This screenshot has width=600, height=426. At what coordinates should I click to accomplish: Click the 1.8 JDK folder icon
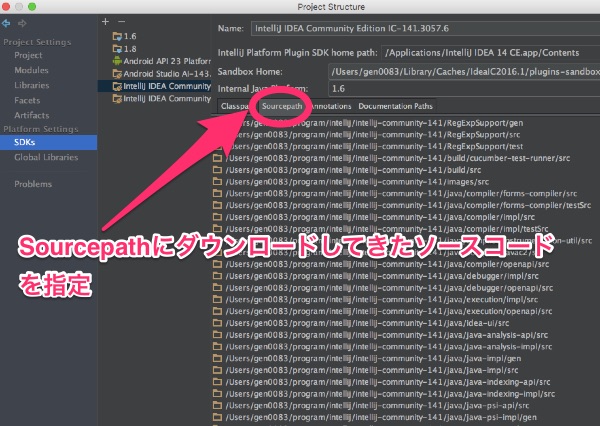point(117,49)
